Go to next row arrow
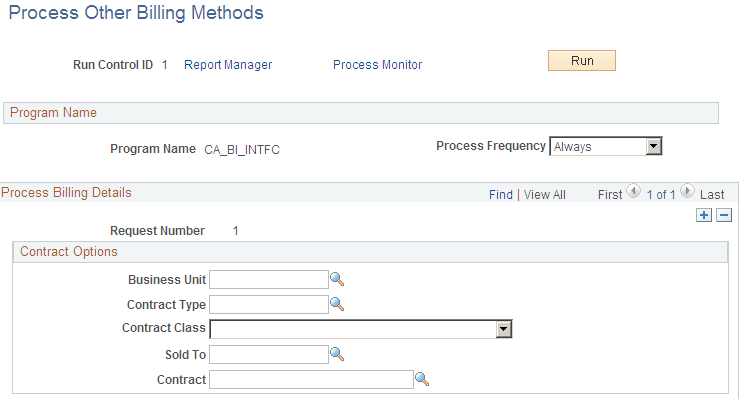The width and height of the screenshot is (741, 399). click(x=688, y=191)
